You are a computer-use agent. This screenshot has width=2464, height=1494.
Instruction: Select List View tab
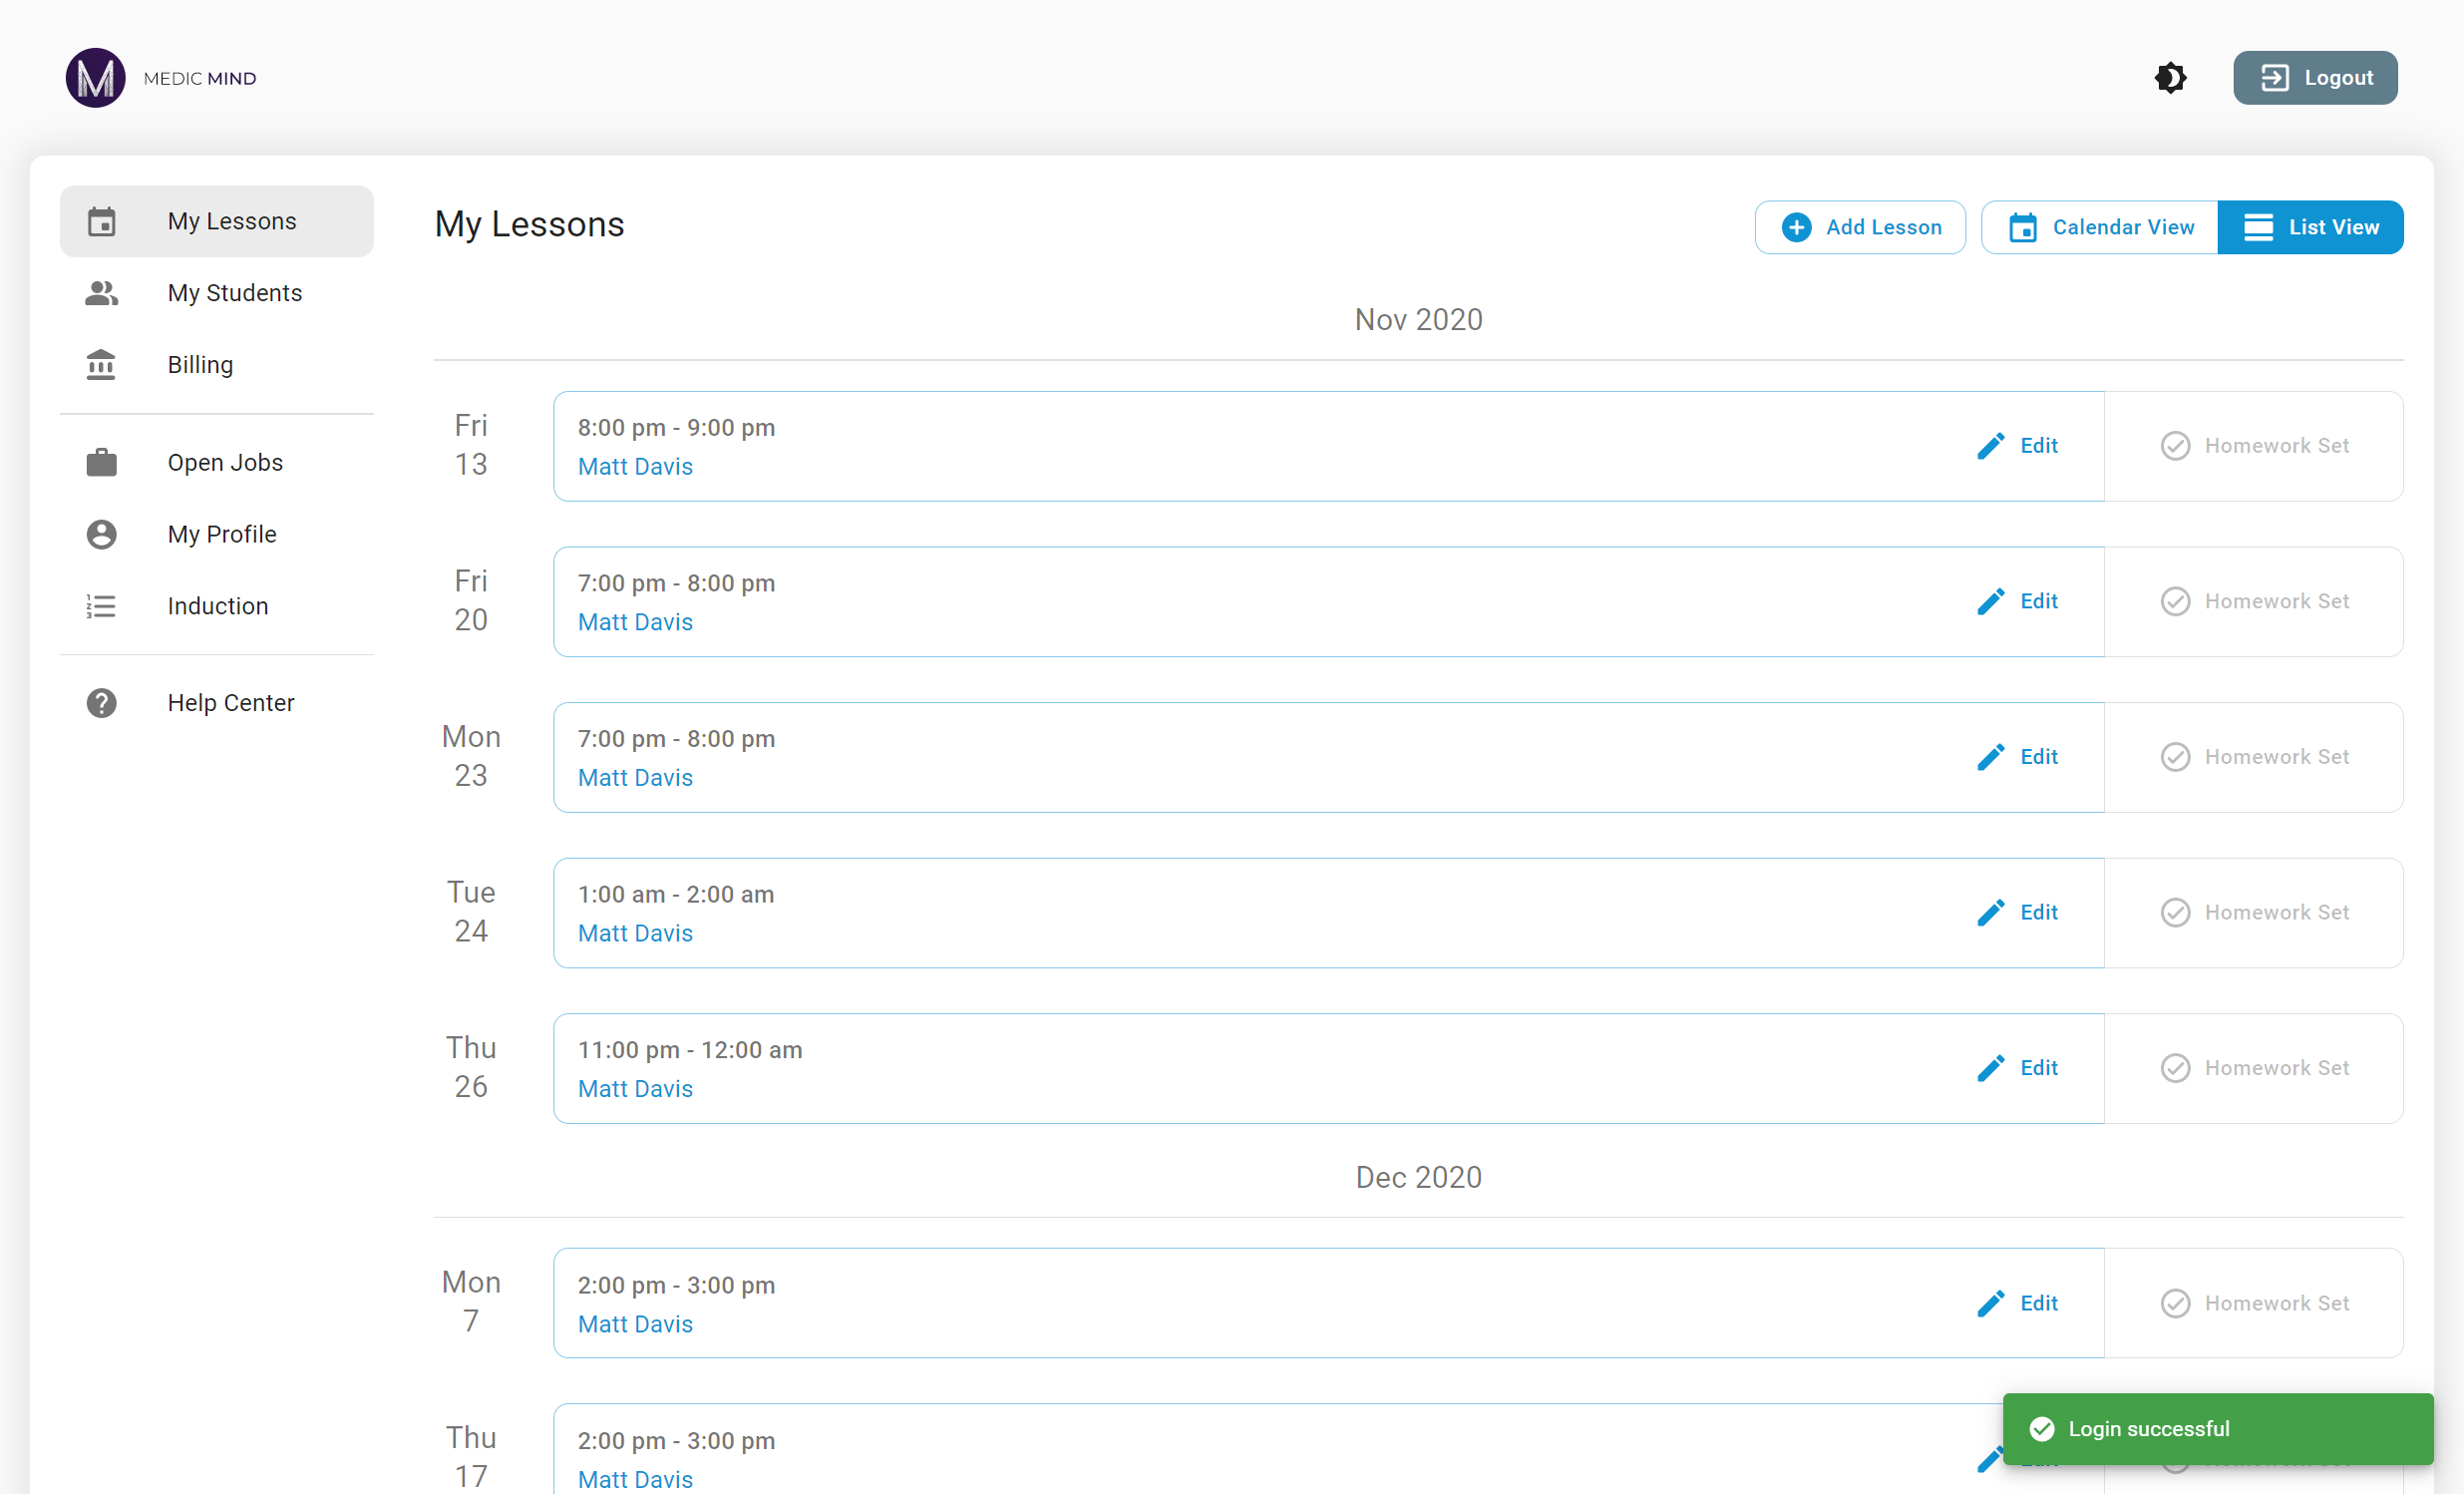pyautogui.click(x=2310, y=228)
